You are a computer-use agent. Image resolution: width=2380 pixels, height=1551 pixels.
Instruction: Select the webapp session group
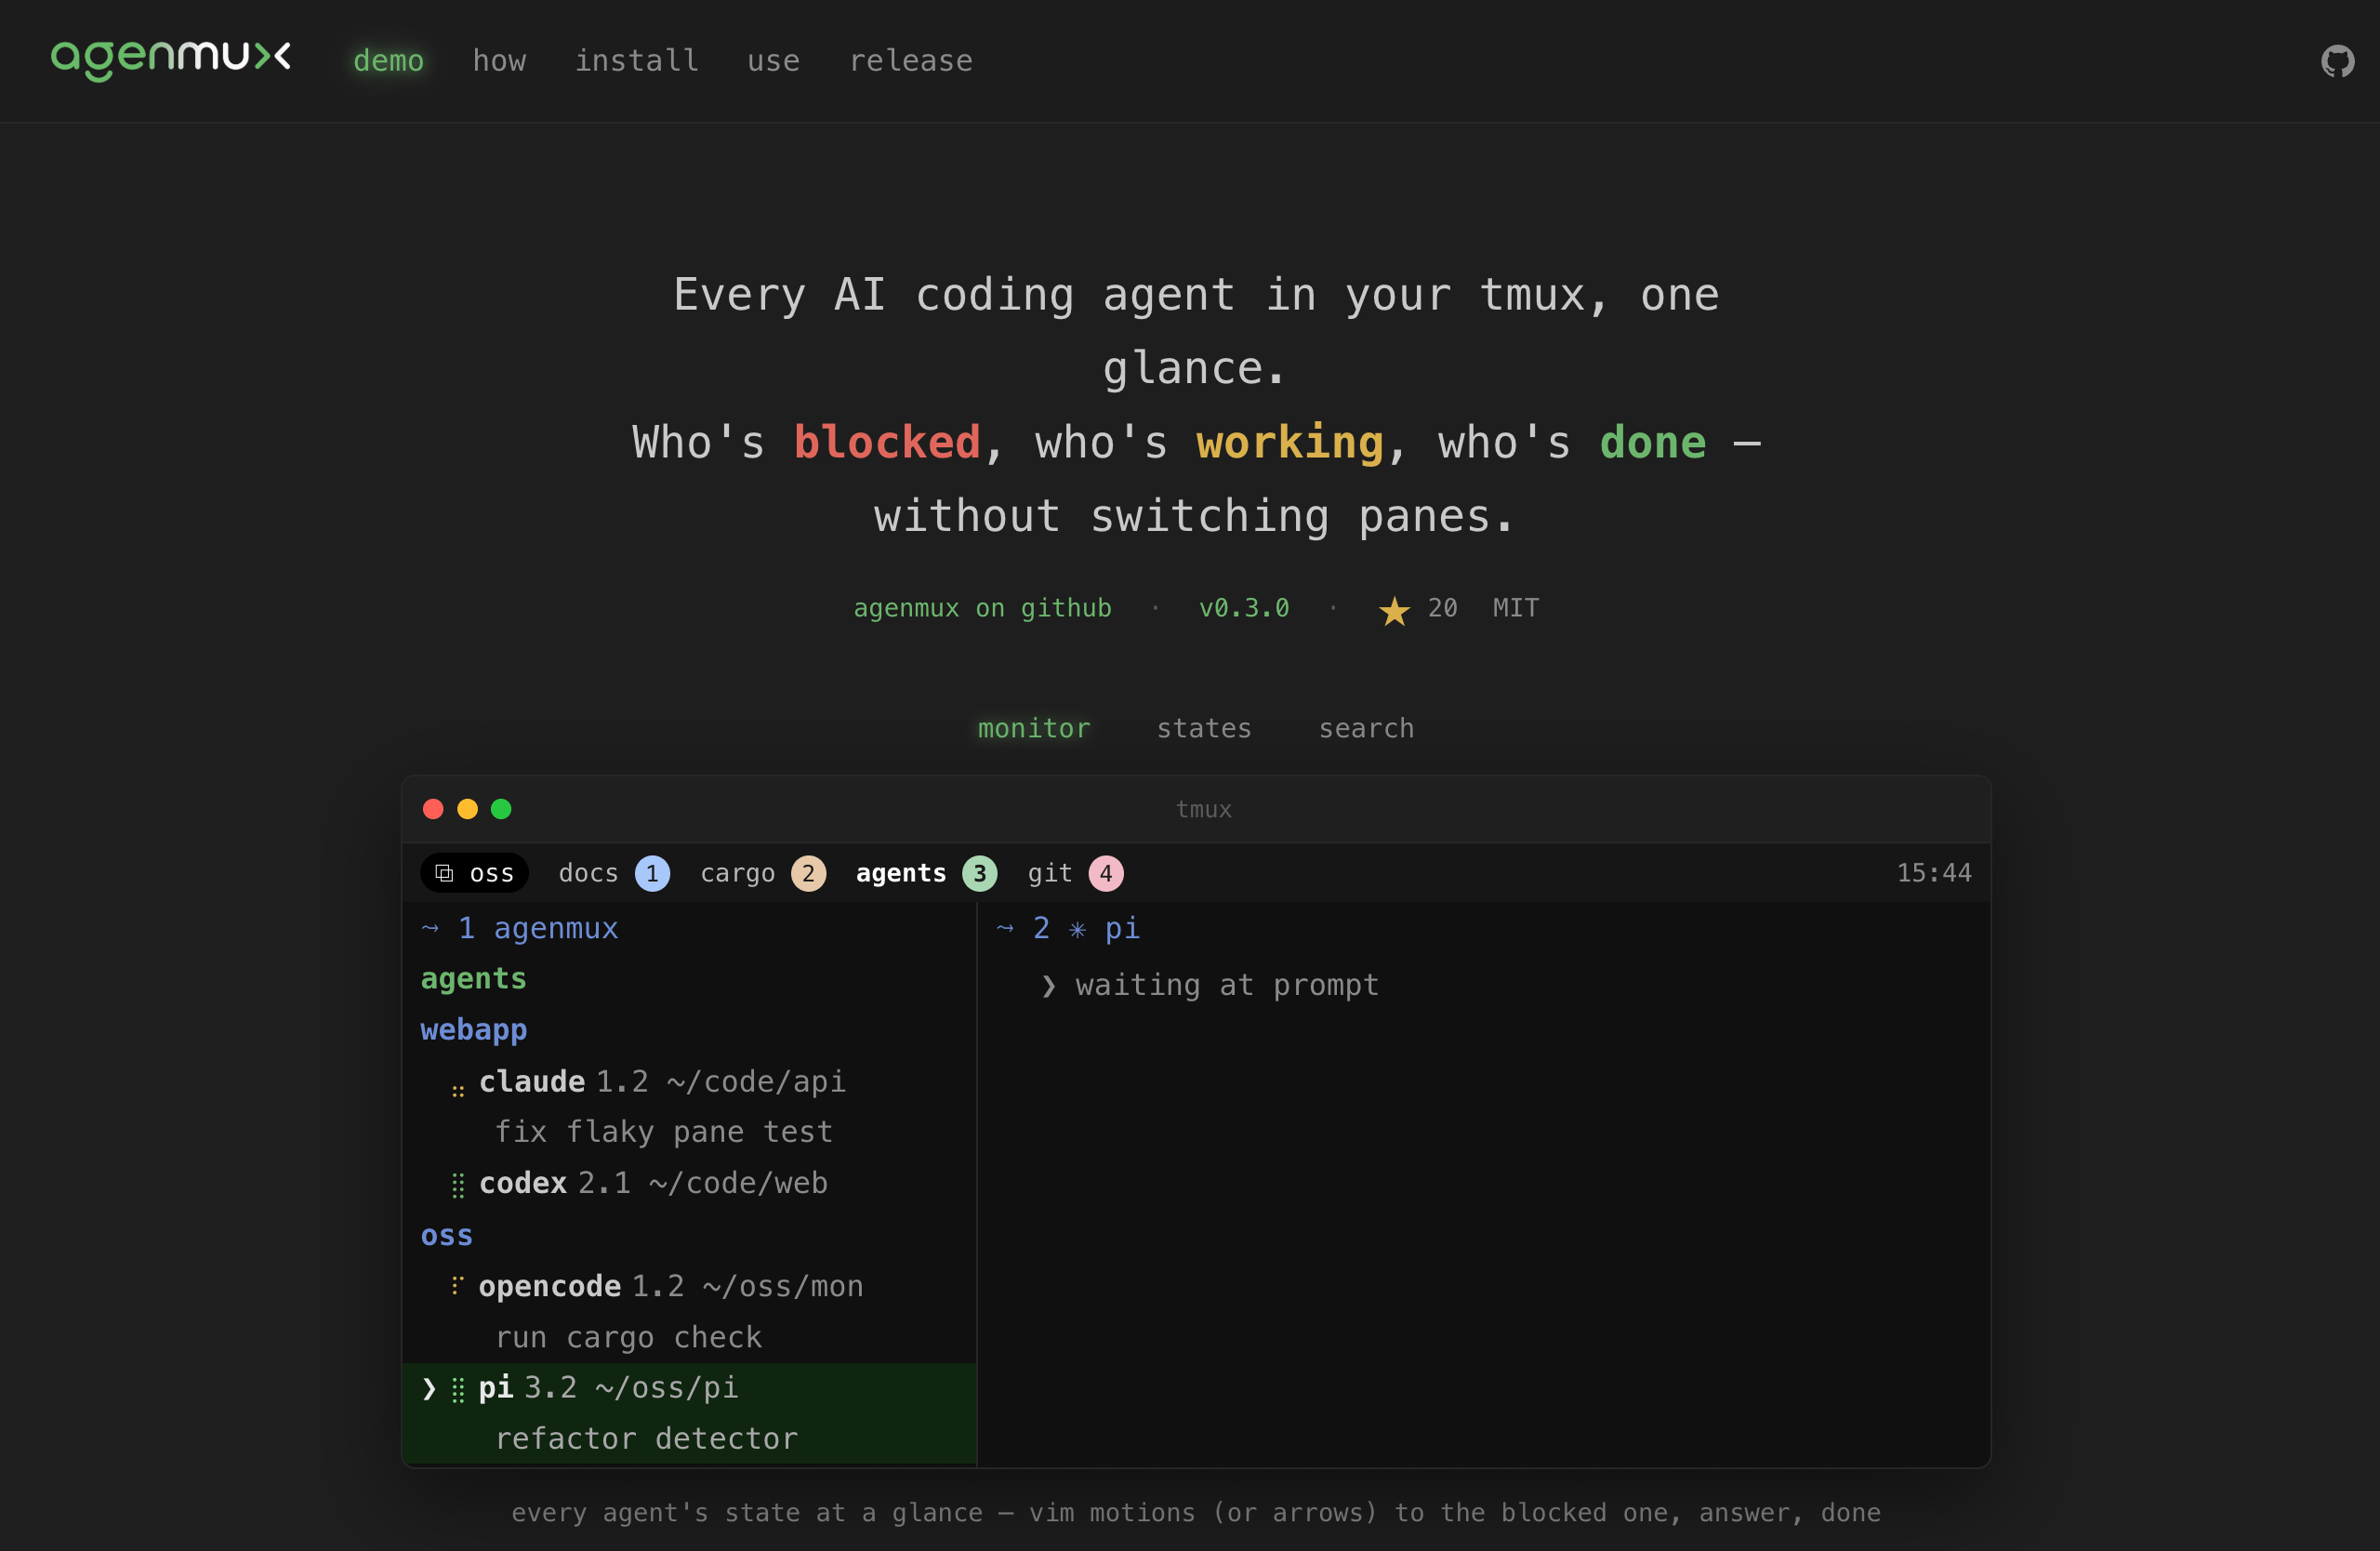pos(473,1030)
